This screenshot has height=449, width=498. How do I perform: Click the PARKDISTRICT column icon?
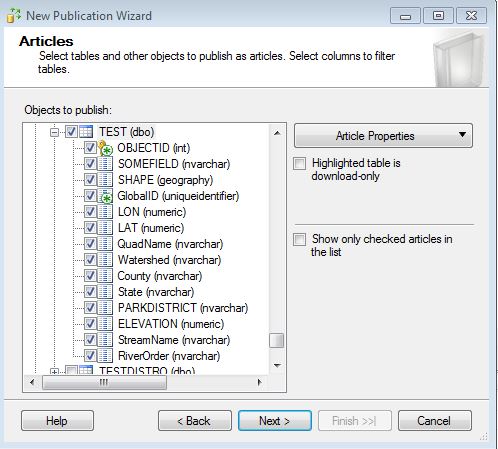(x=105, y=308)
